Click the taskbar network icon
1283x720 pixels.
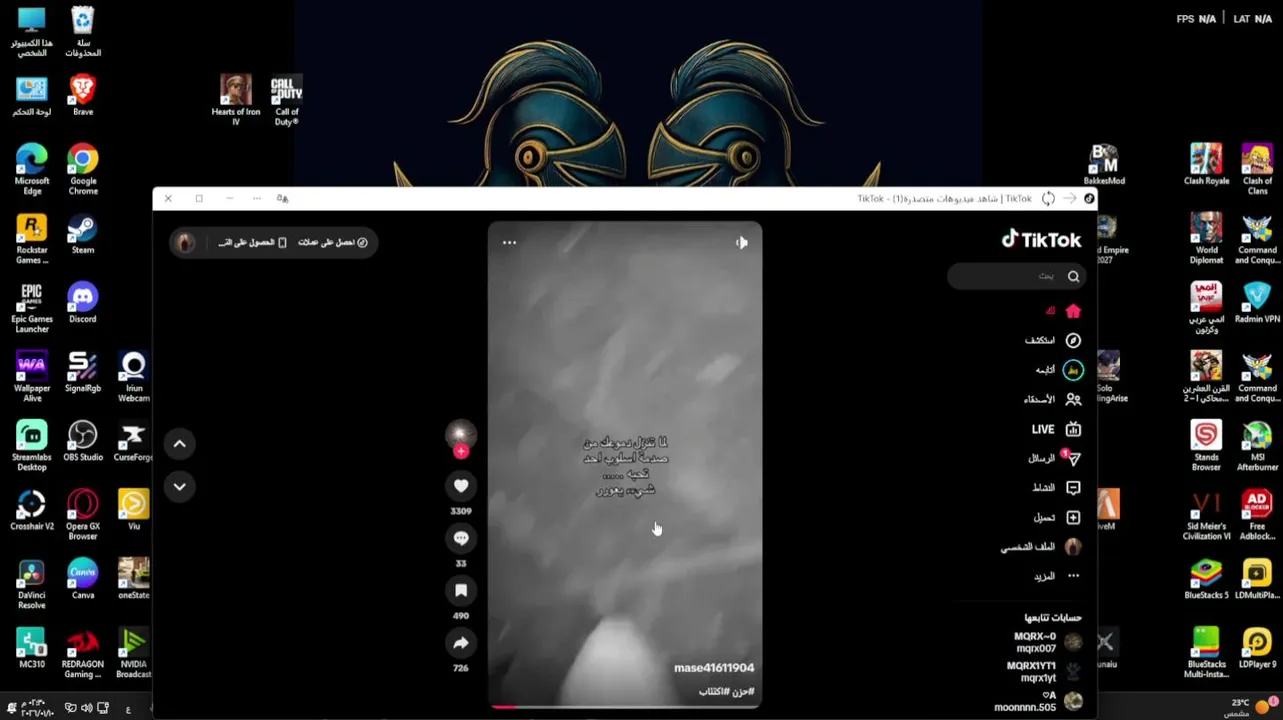(103, 708)
